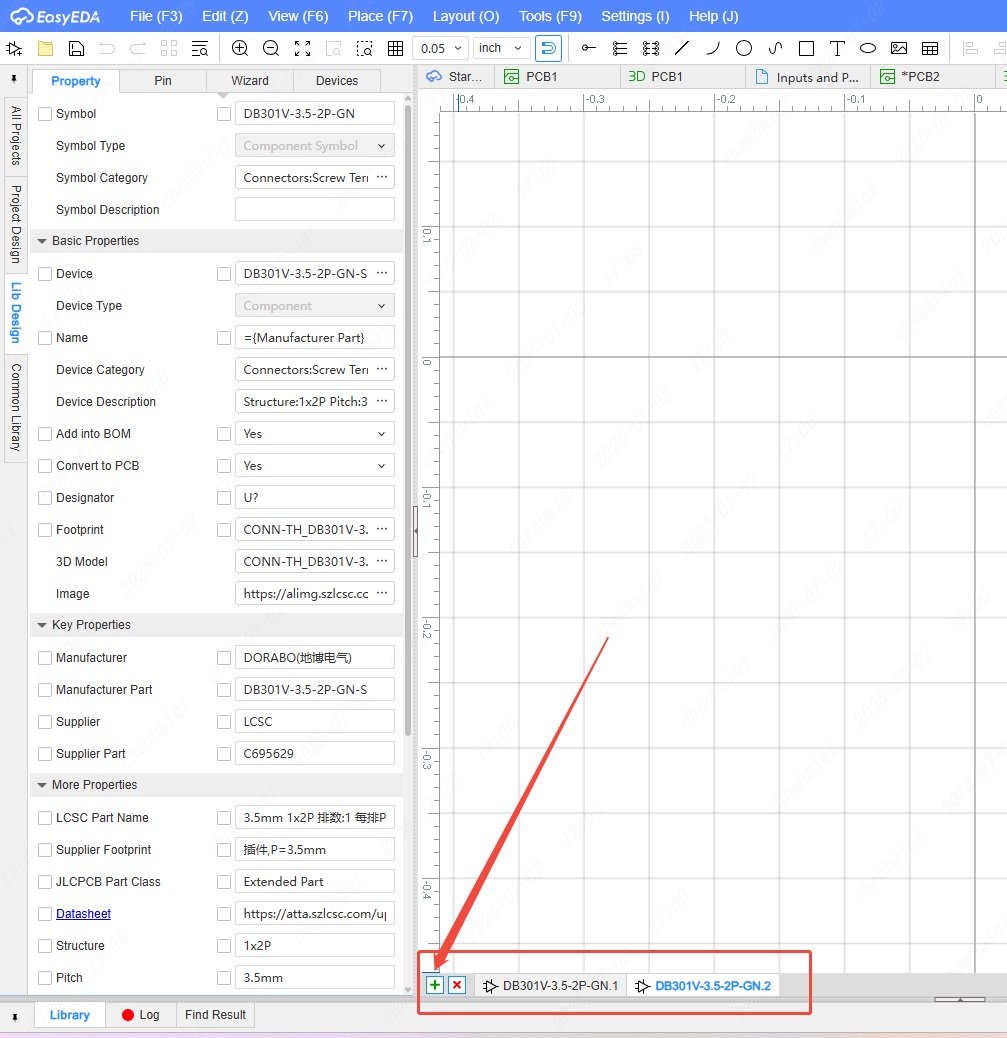Click the green add symbol part button
Screen dimensions: 1007x1038
(x=435, y=985)
